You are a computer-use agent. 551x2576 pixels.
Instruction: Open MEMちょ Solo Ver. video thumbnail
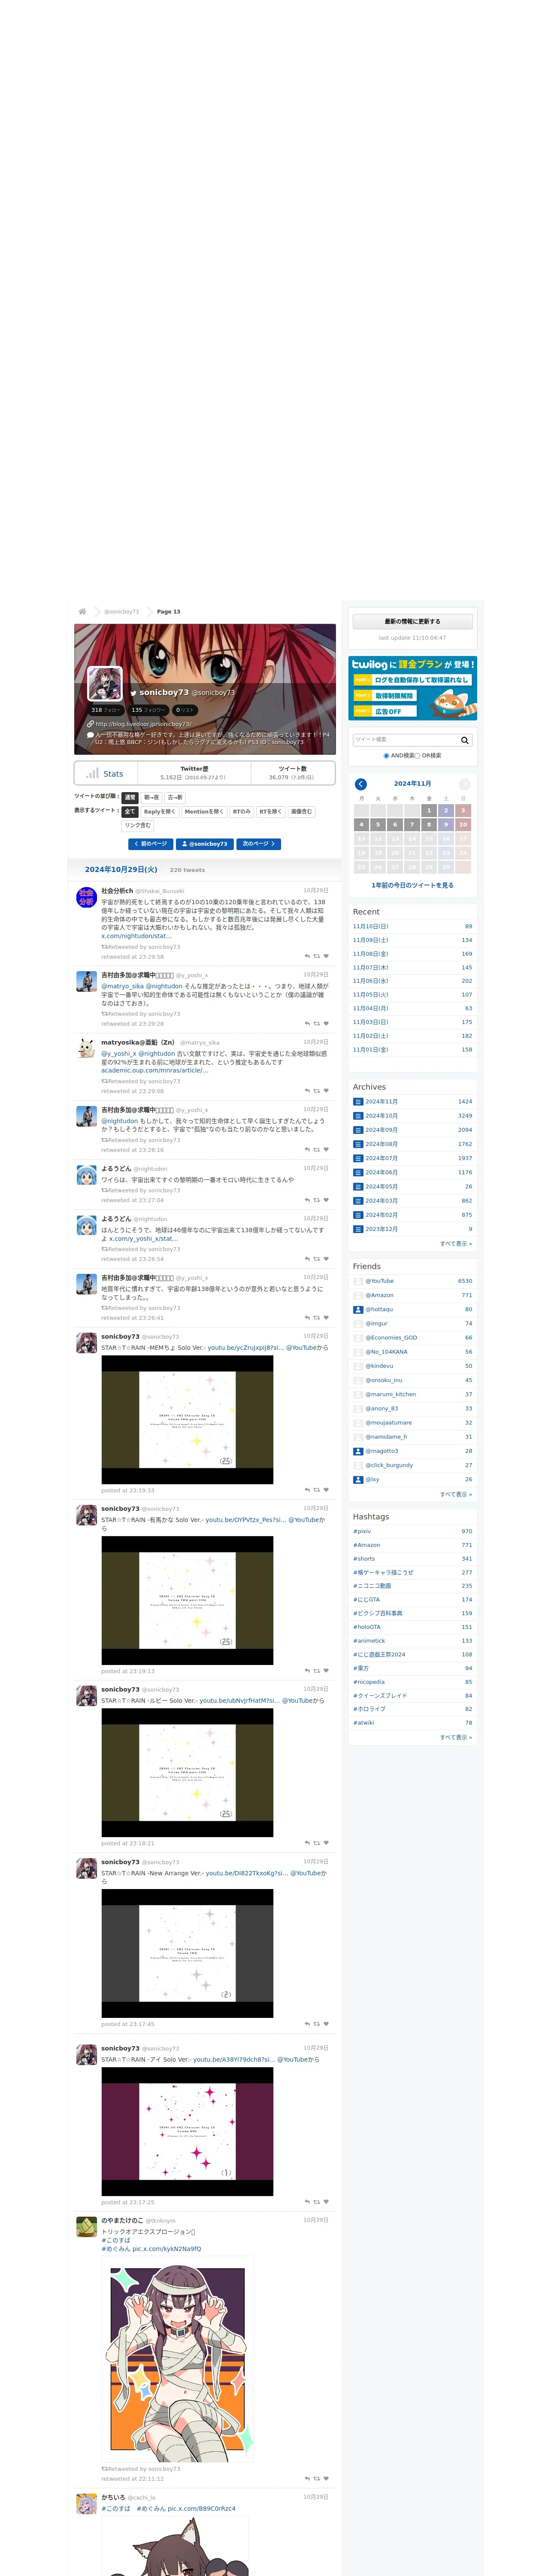point(187,1420)
